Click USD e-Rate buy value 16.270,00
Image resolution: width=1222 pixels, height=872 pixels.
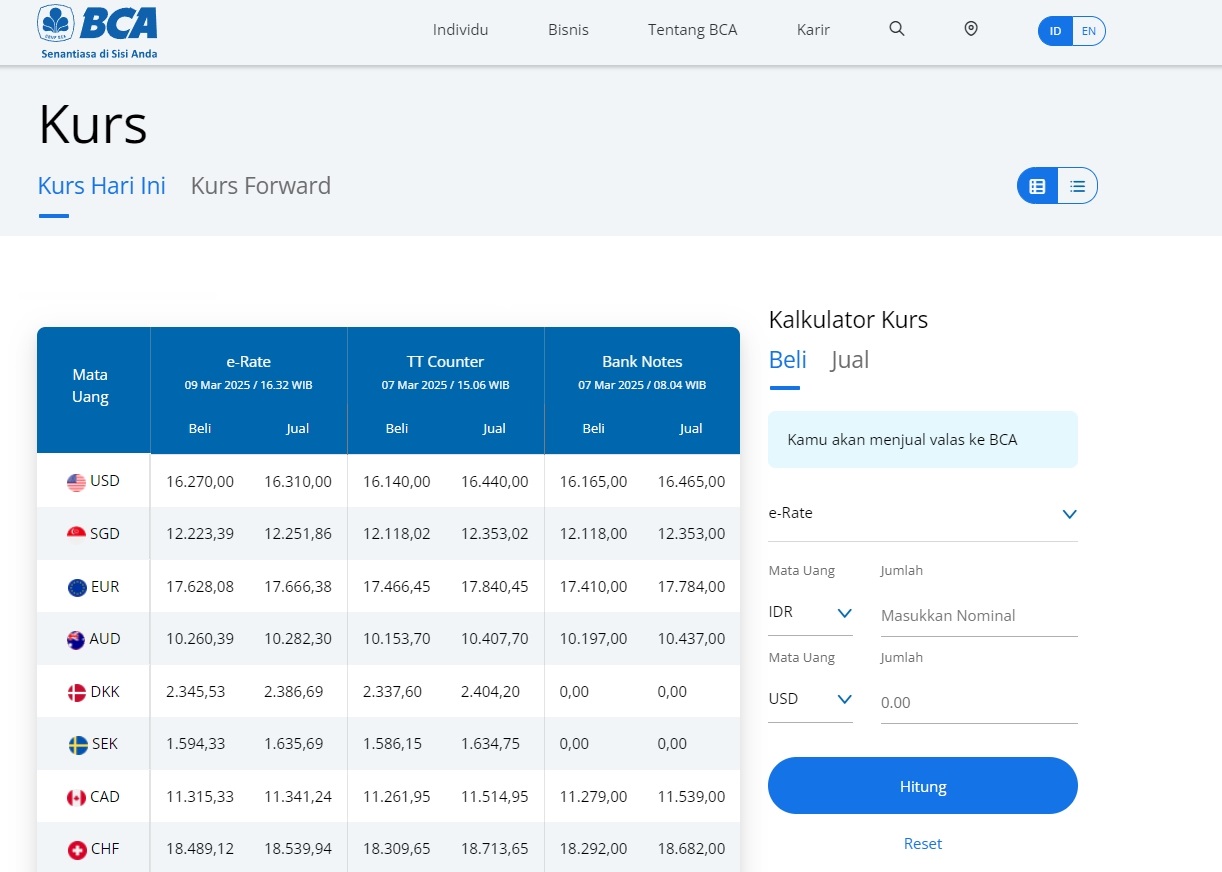click(200, 482)
